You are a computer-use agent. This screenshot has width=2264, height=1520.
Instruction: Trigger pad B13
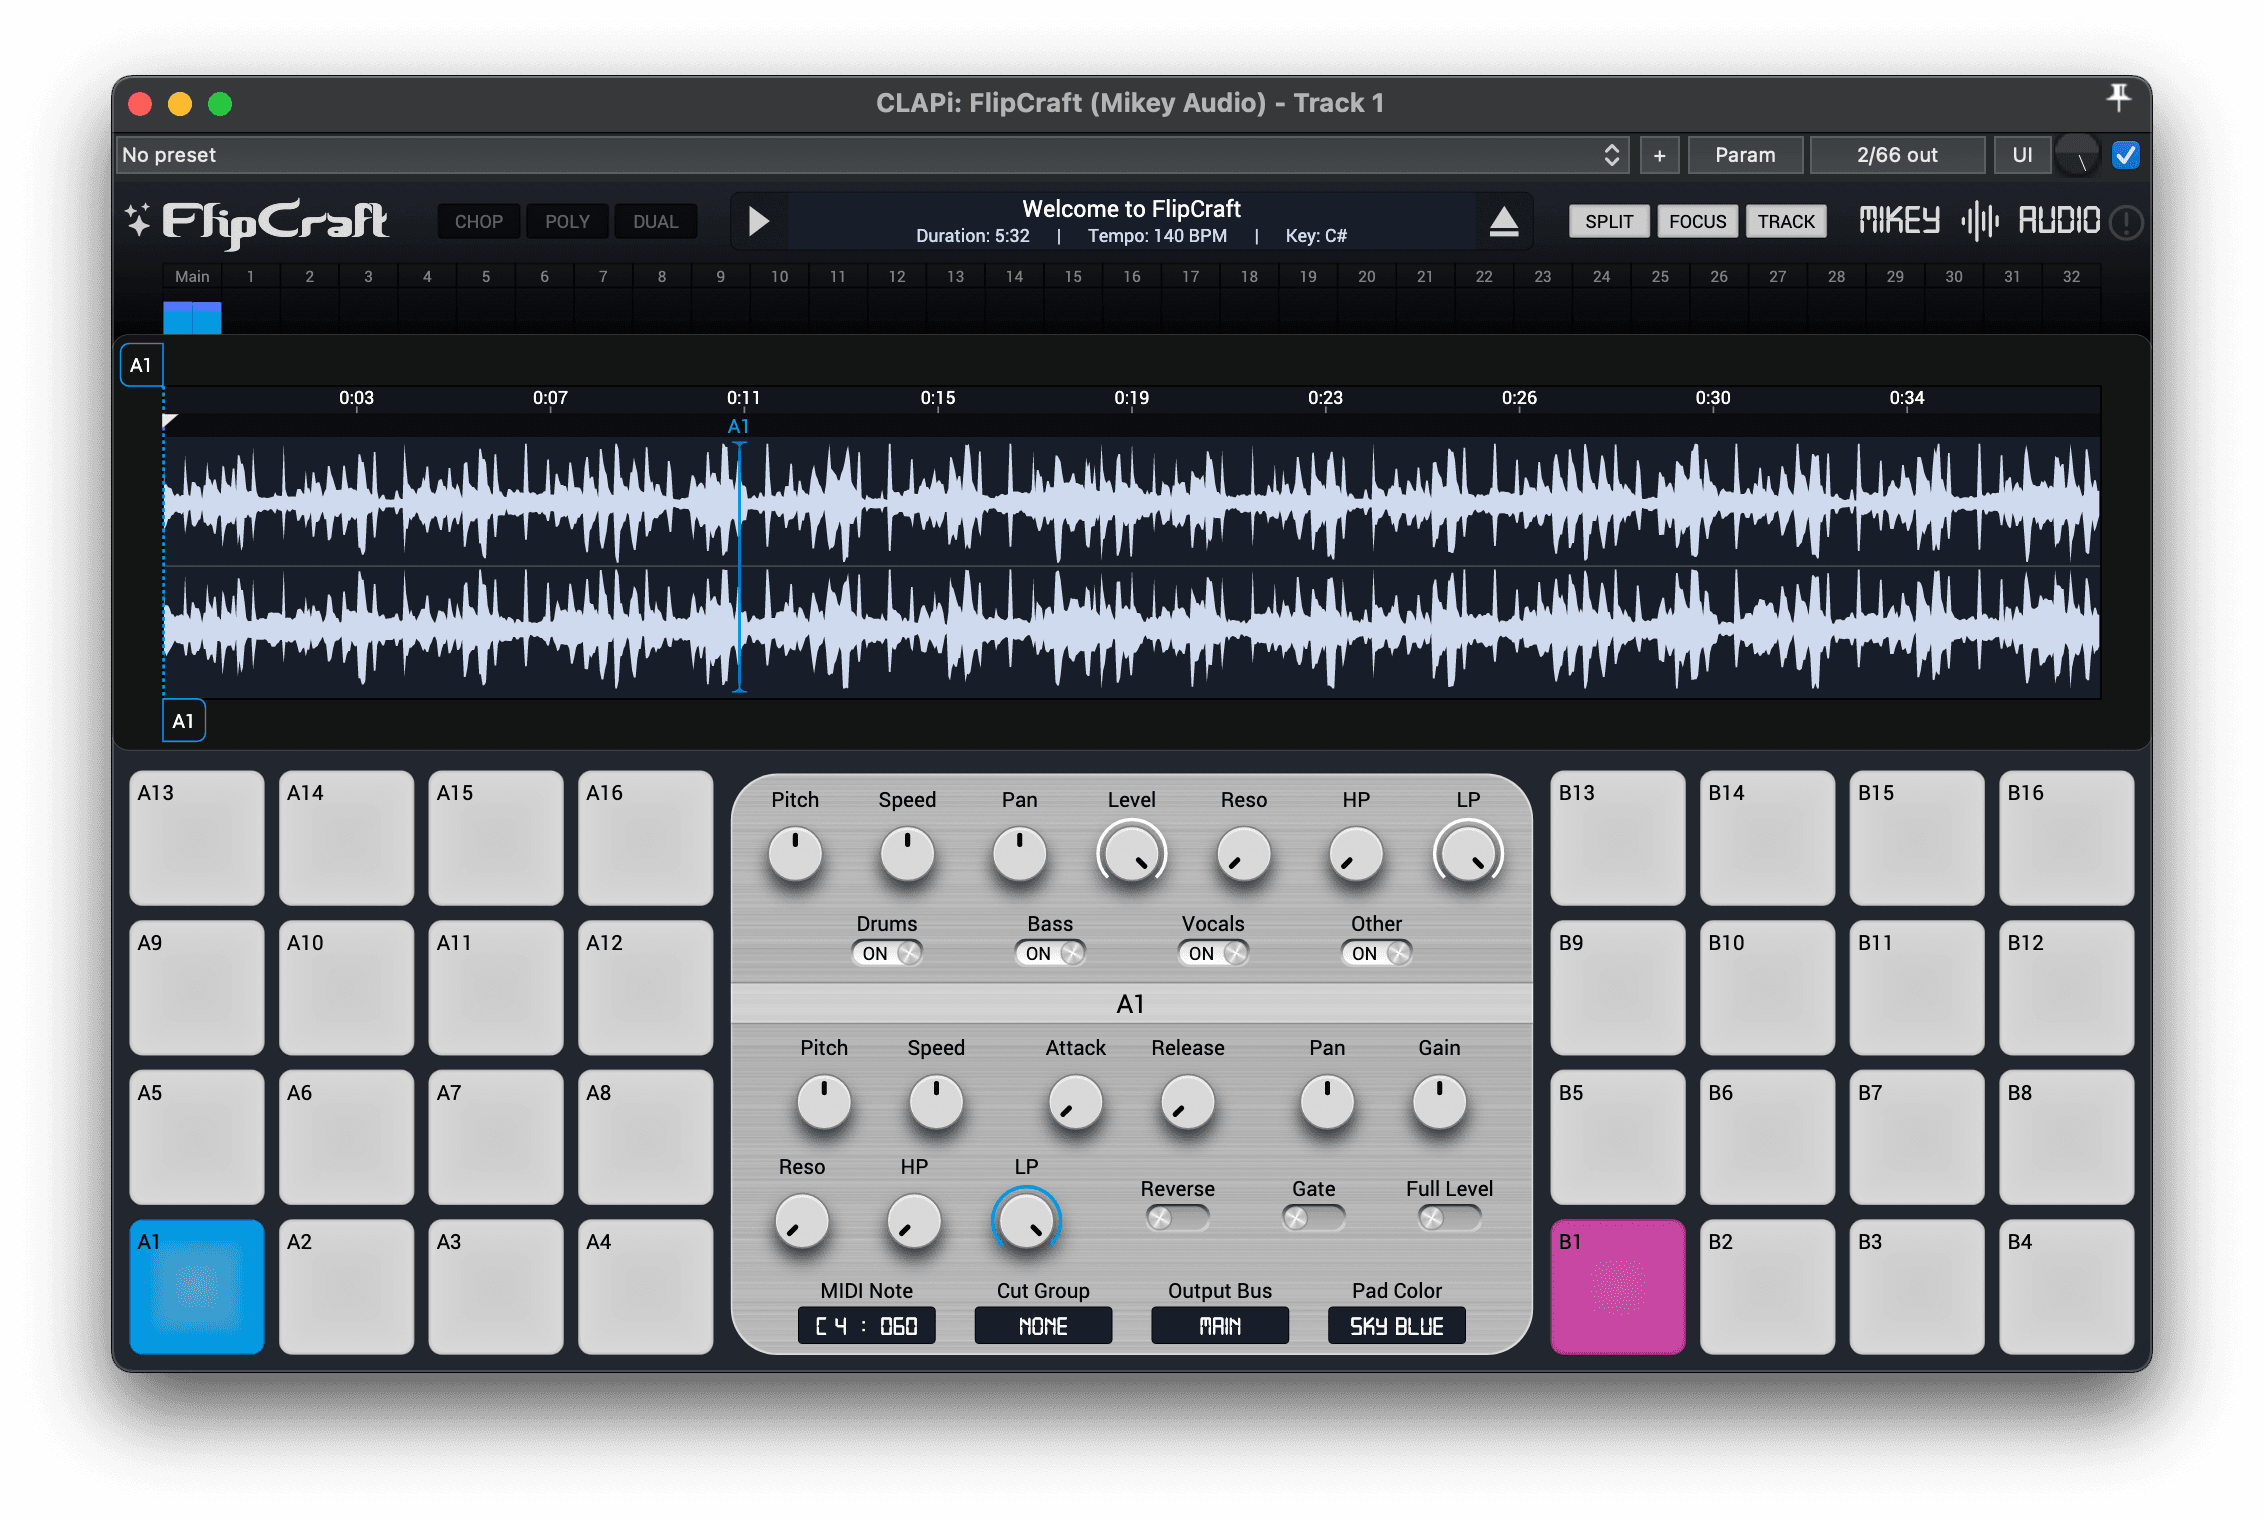click(x=1617, y=837)
